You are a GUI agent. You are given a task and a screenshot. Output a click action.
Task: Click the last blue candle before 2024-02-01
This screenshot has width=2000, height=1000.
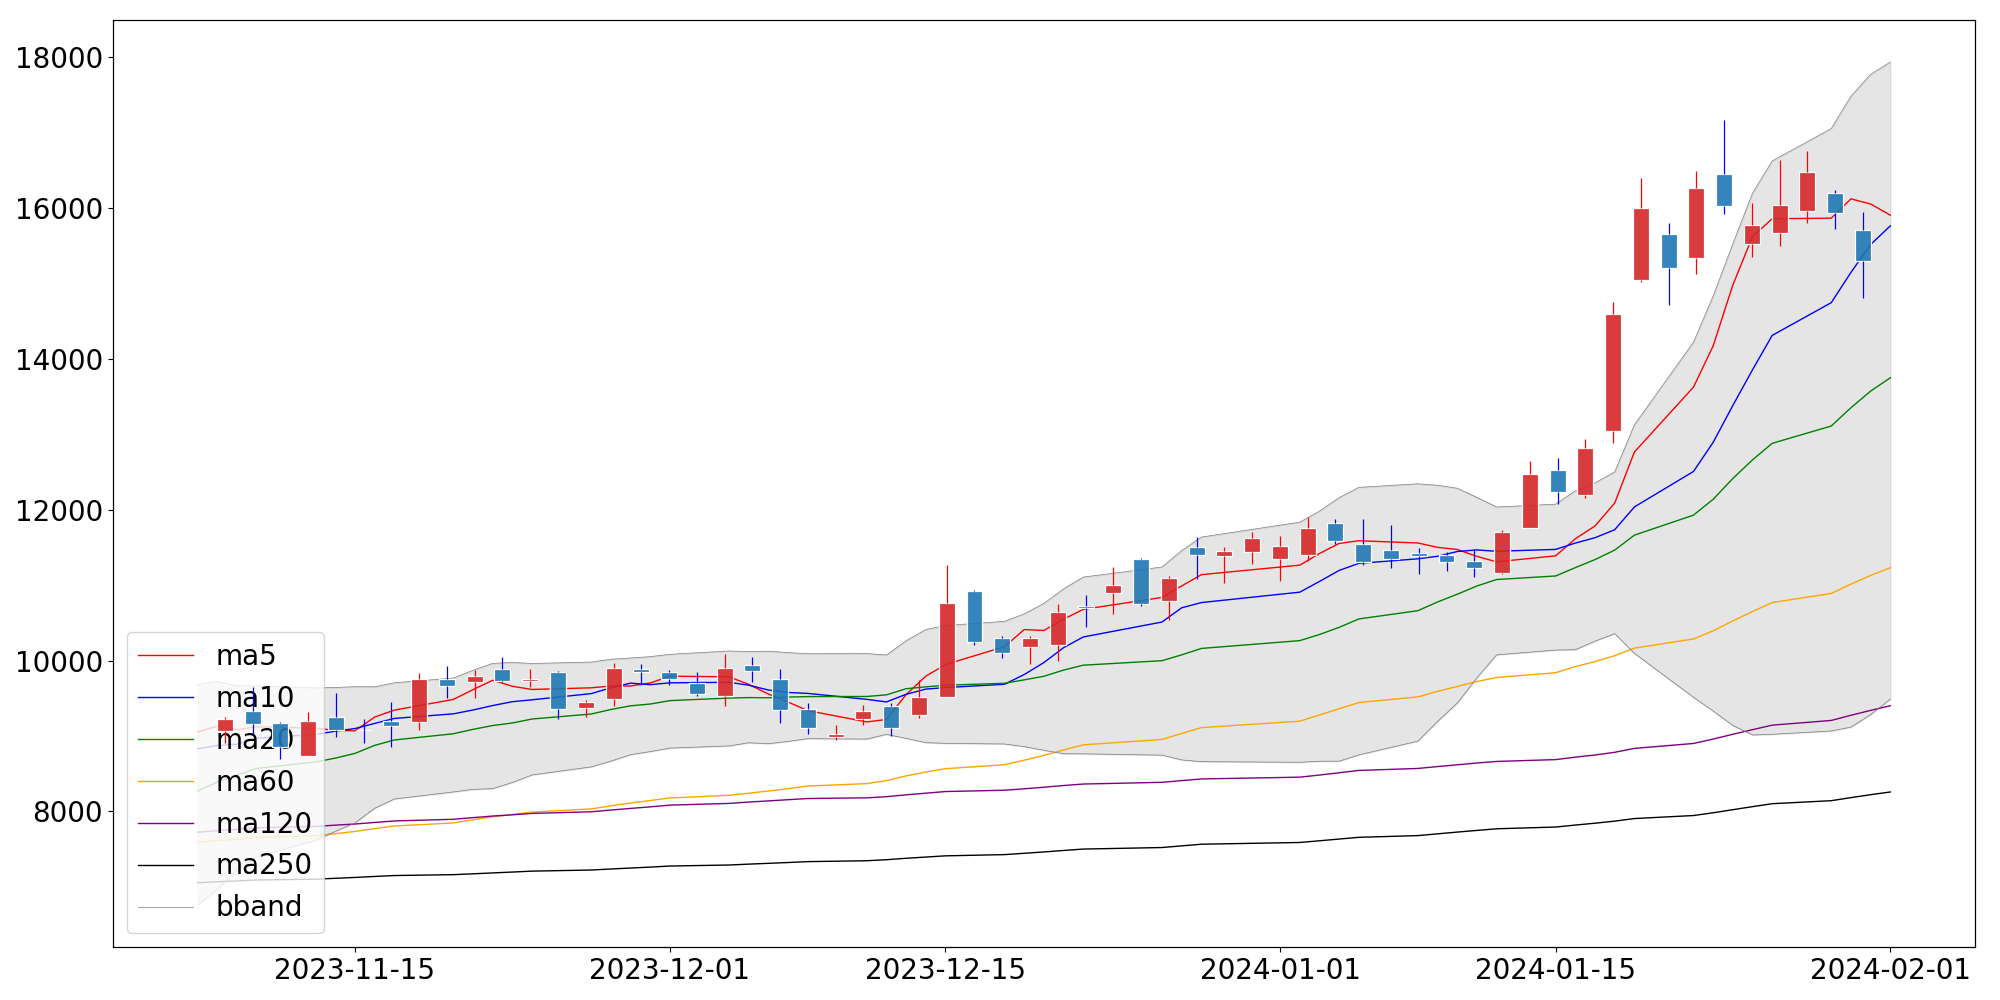[x=1863, y=246]
